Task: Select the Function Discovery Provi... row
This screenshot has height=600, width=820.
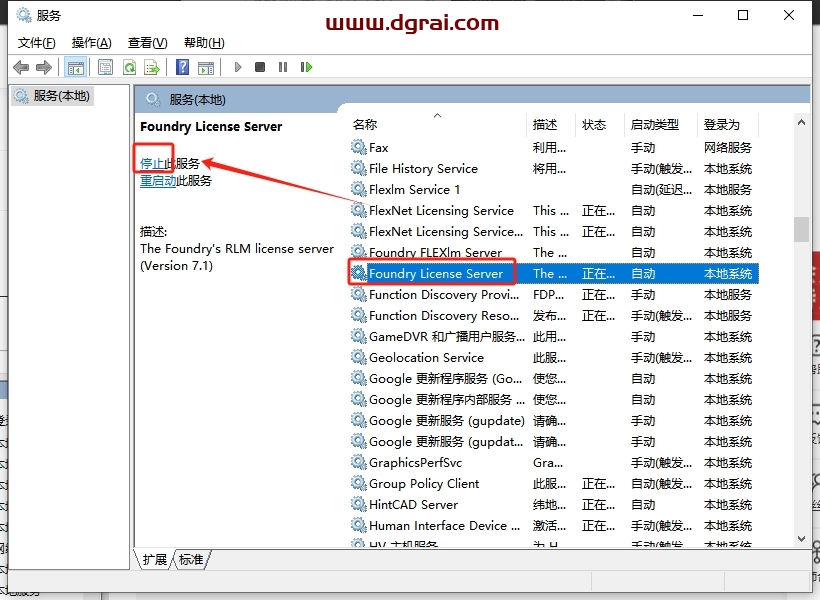Action: pos(553,295)
